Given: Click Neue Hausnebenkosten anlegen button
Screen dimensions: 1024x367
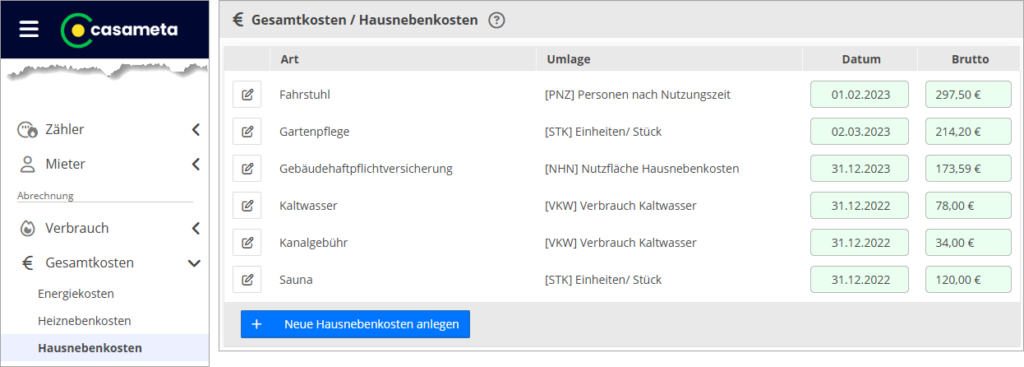Looking at the screenshot, I should 355,324.
